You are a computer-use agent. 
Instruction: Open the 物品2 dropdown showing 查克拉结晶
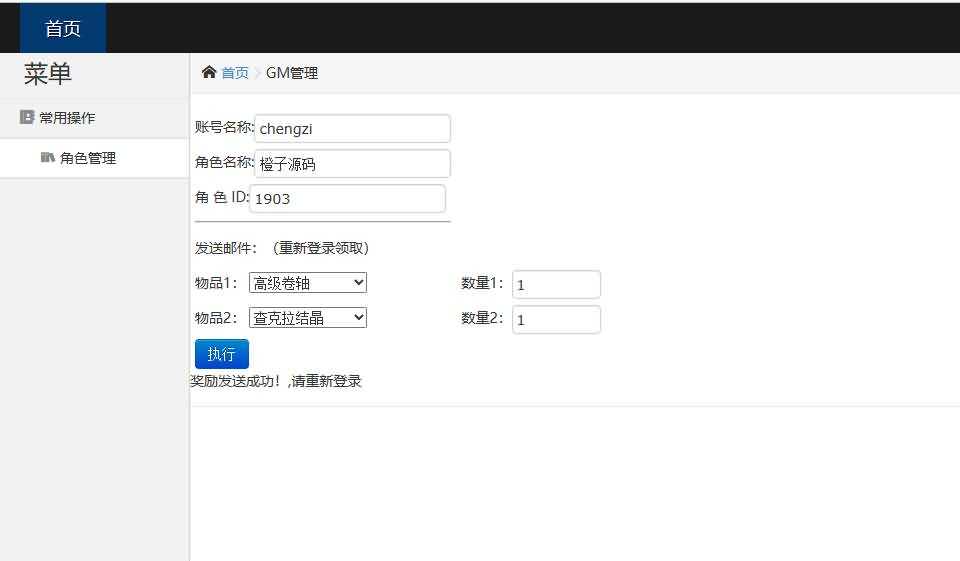pos(308,318)
